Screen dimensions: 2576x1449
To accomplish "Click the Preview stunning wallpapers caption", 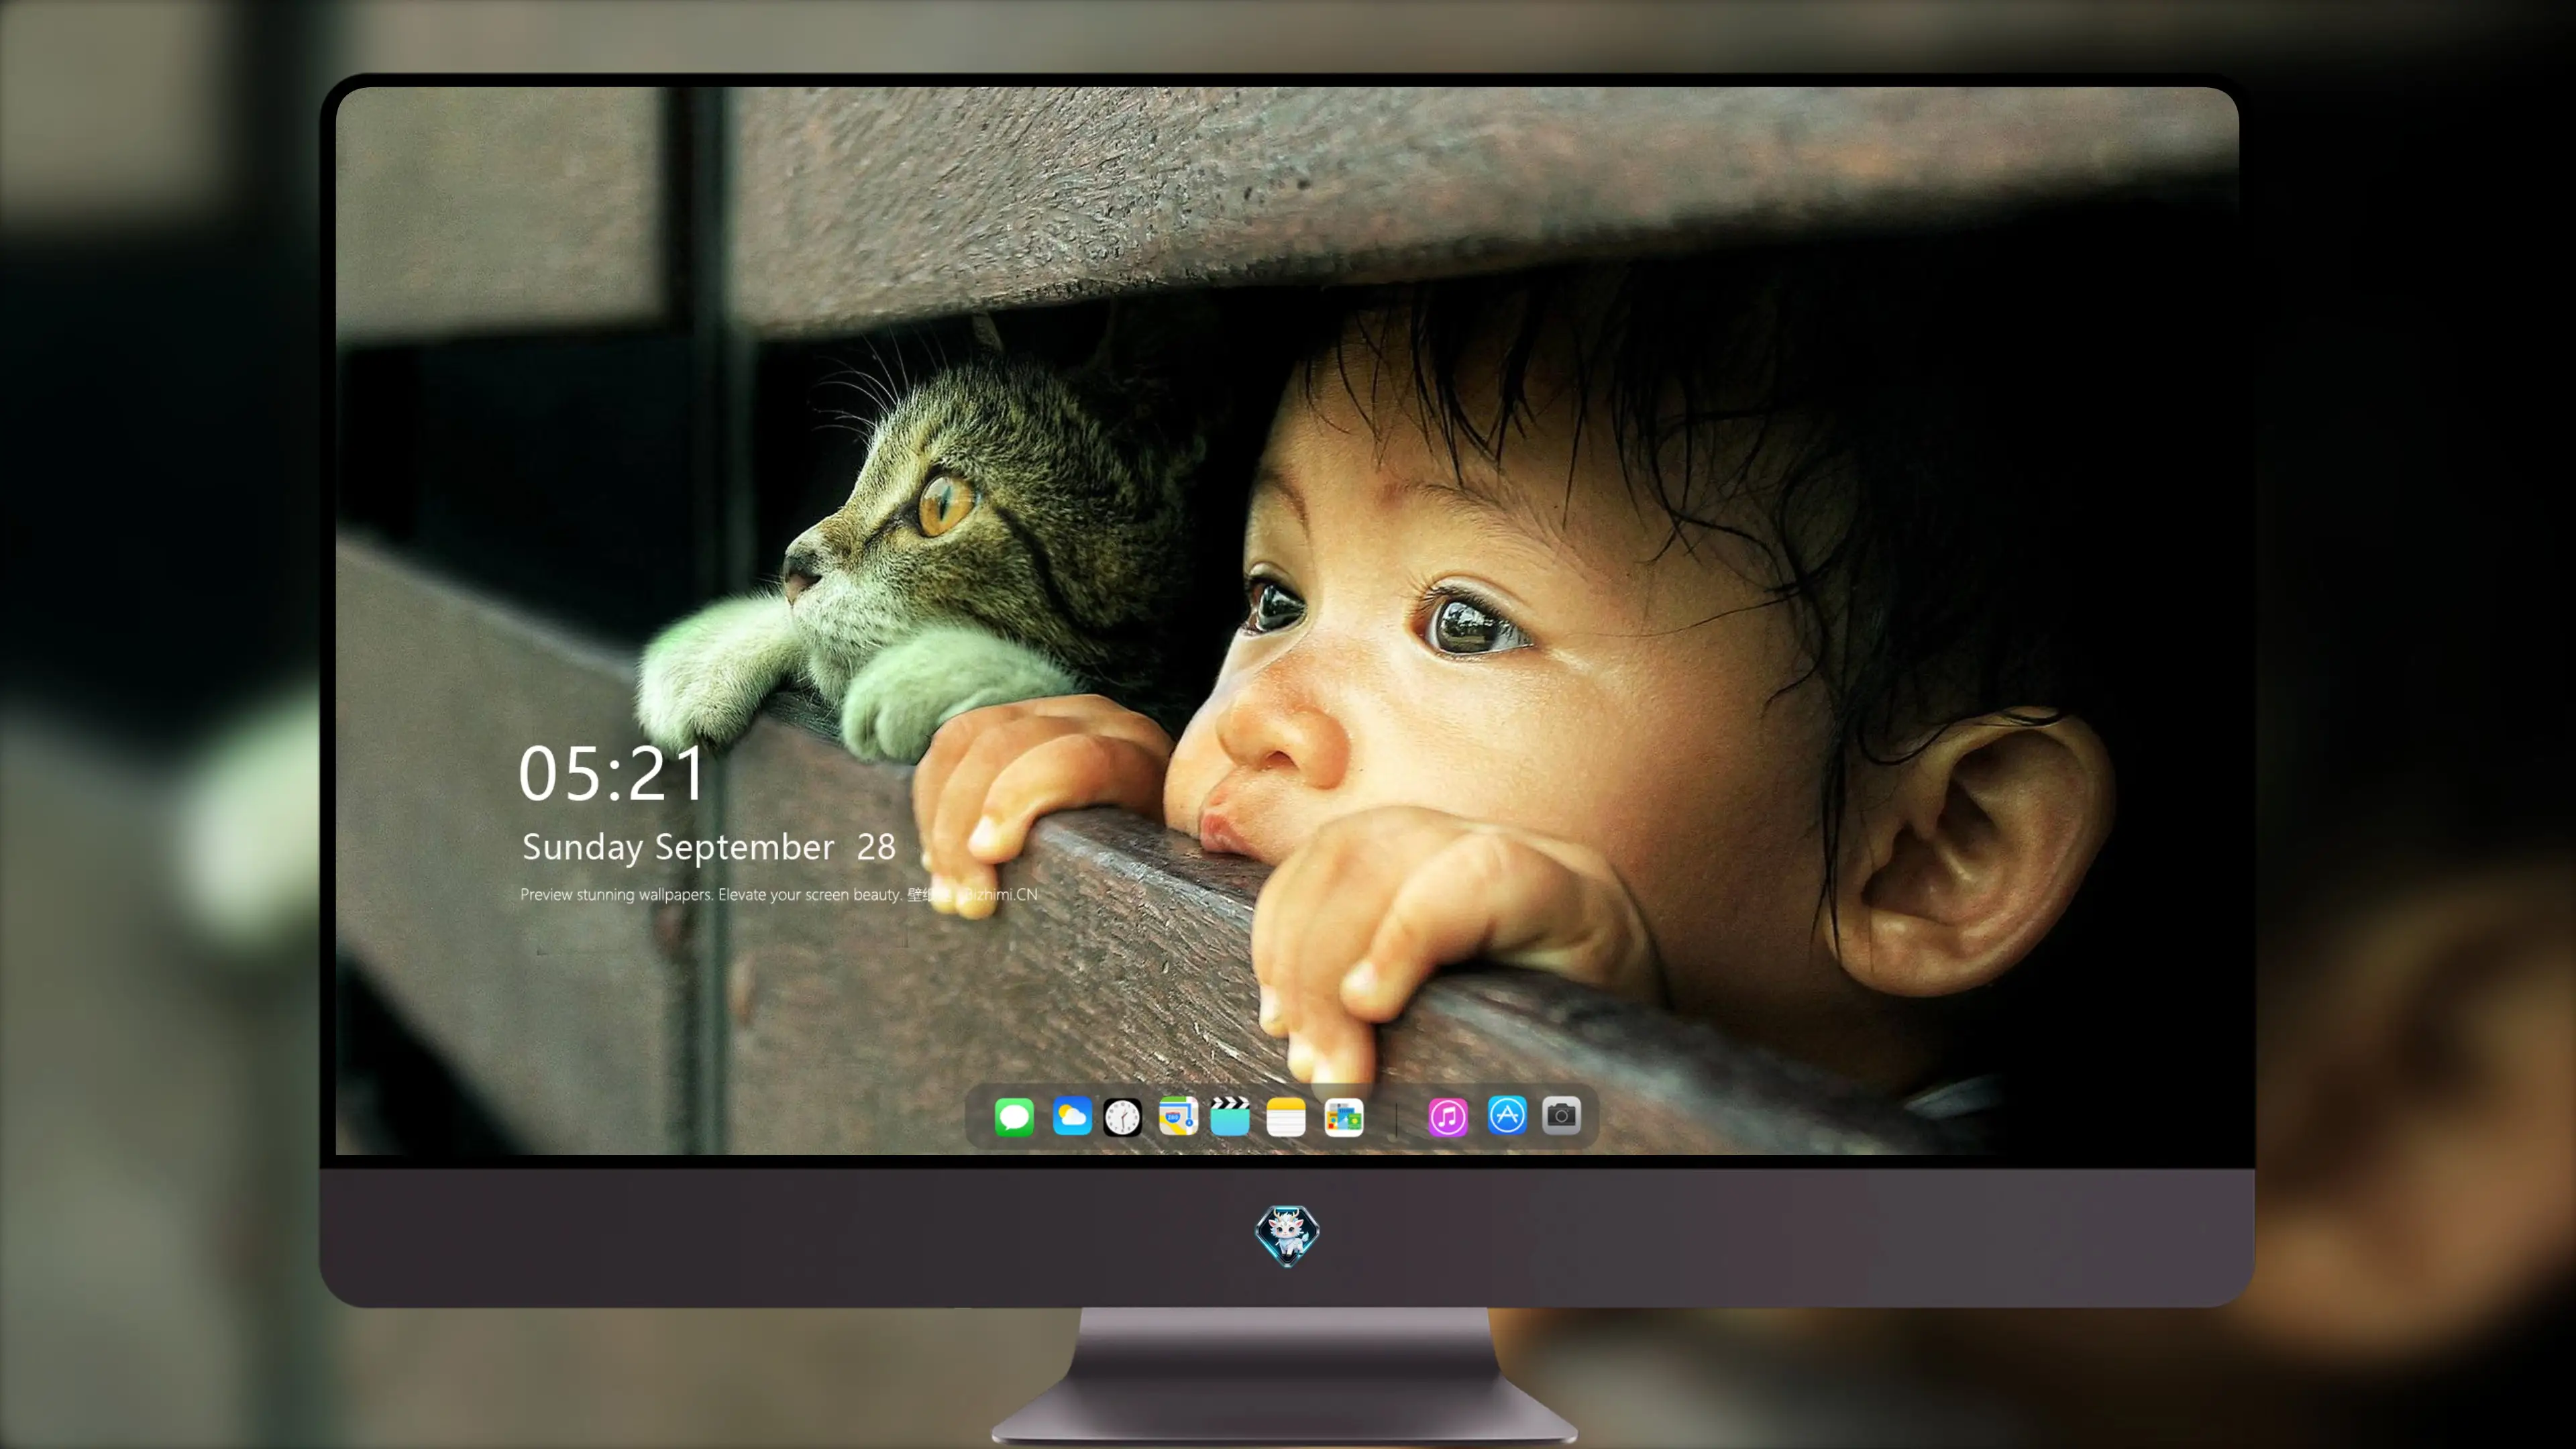I will [779, 894].
